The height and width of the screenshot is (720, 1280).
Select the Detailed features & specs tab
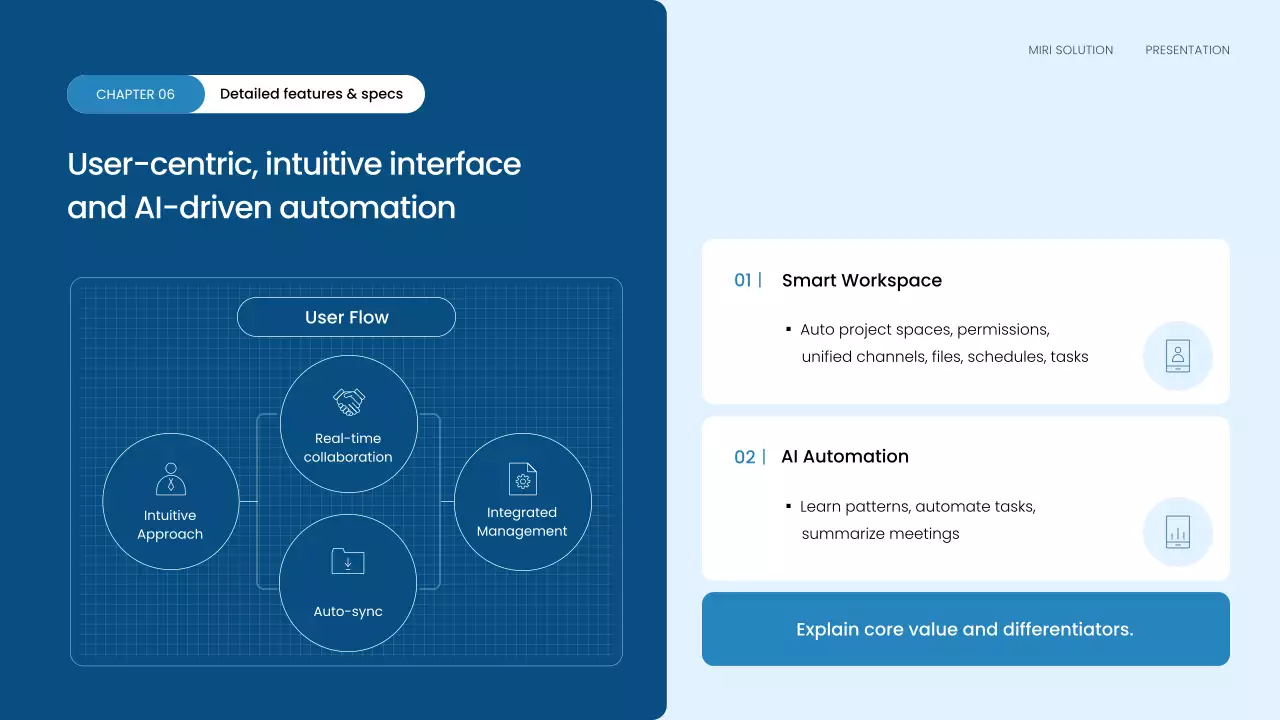tap(311, 94)
